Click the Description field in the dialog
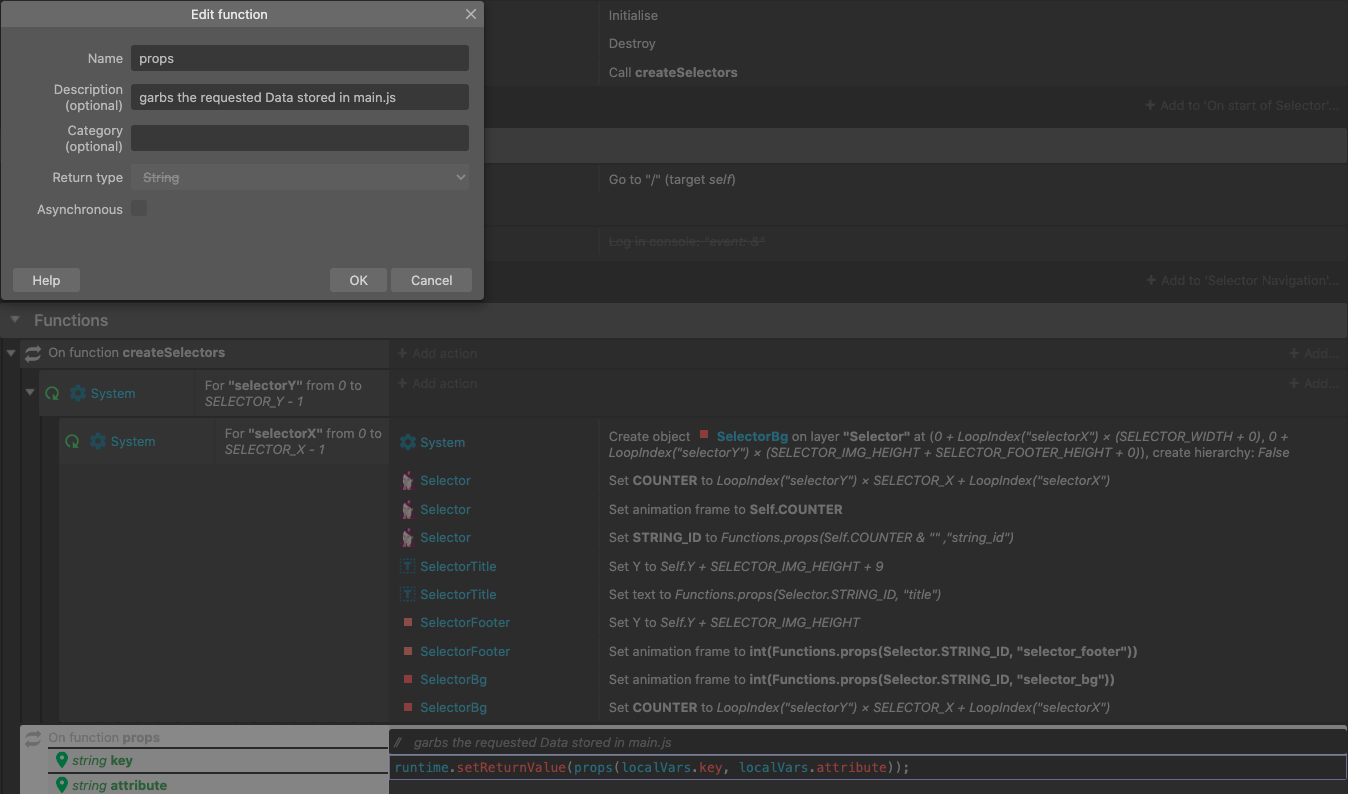Screen dimensions: 1348x794 [x=300, y=97]
